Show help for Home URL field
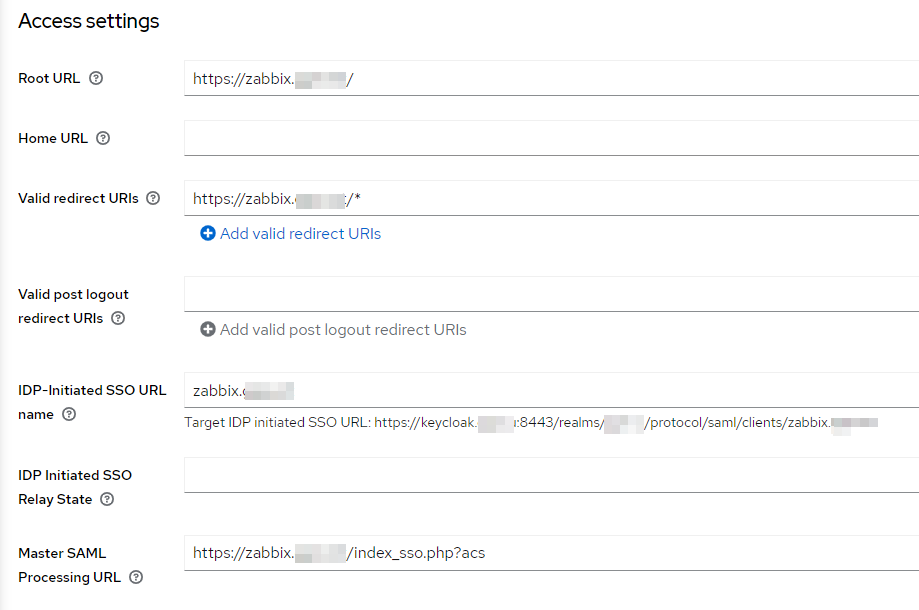The image size is (919, 610). (x=103, y=138)
